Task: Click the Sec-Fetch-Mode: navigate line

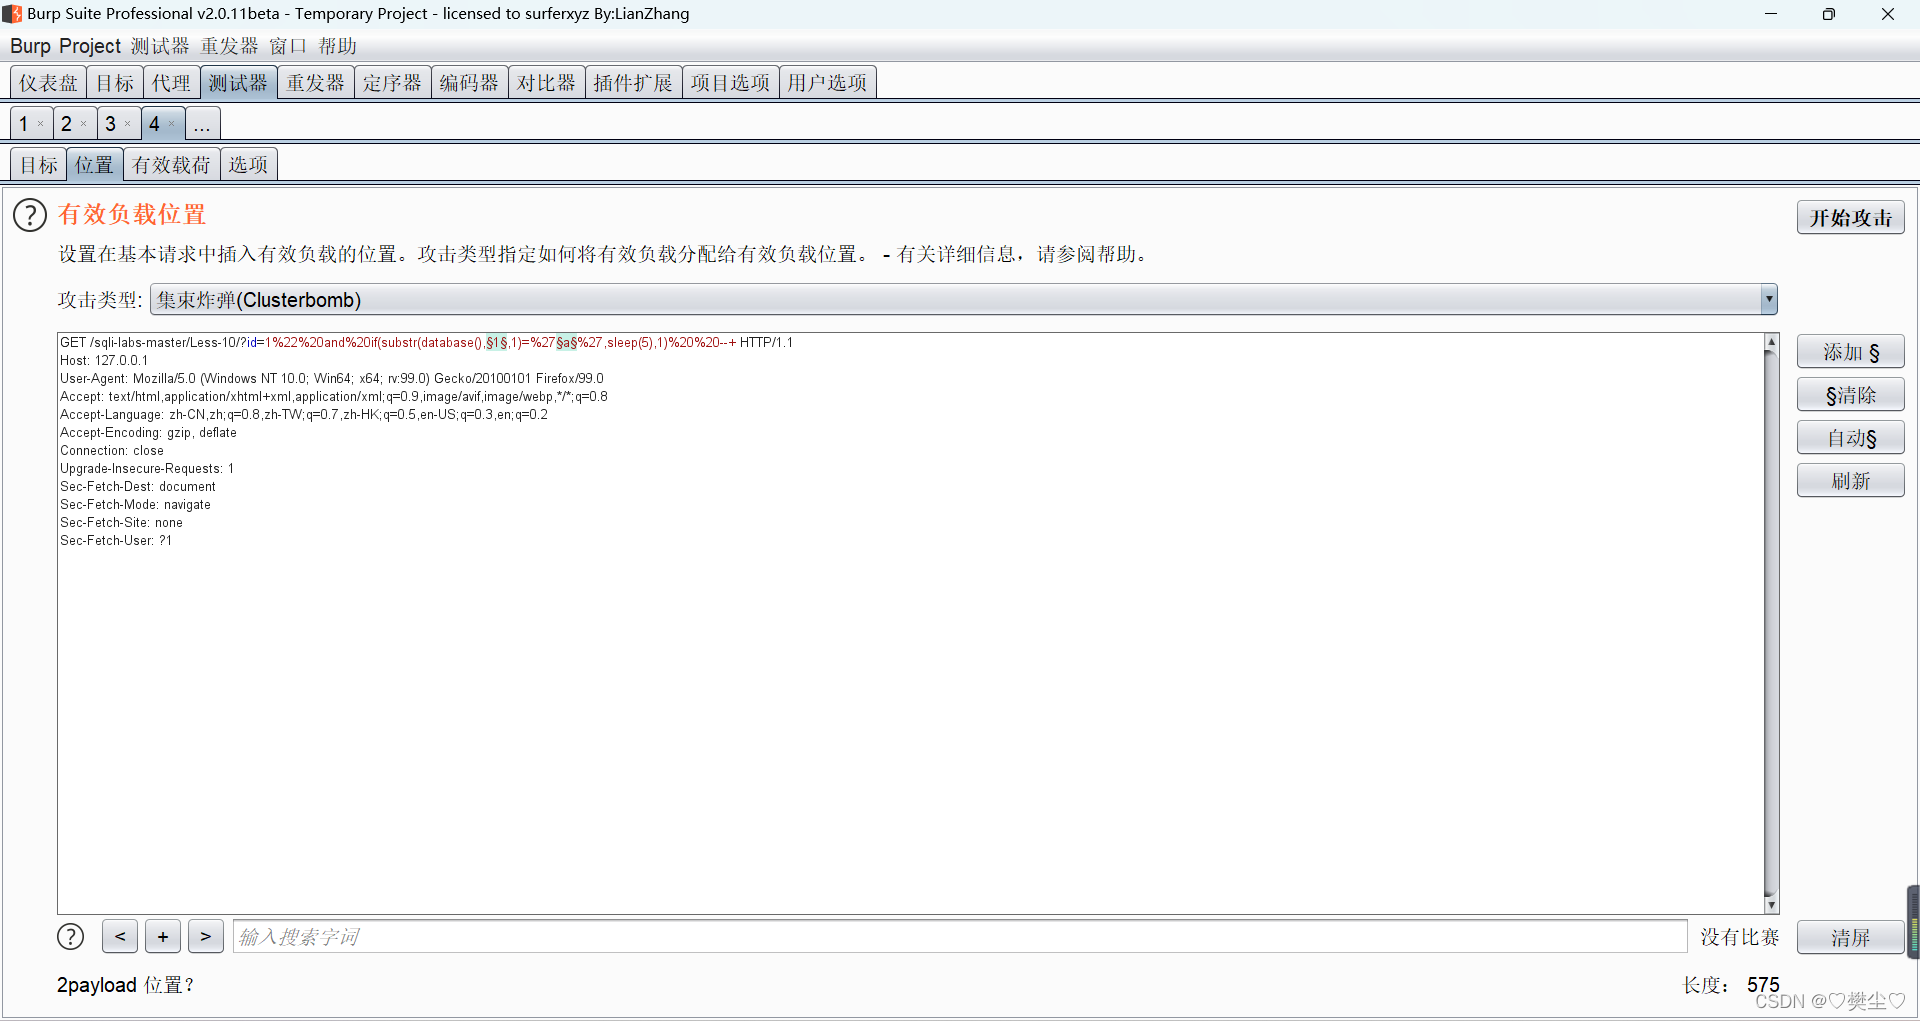Action: (135, 504)
